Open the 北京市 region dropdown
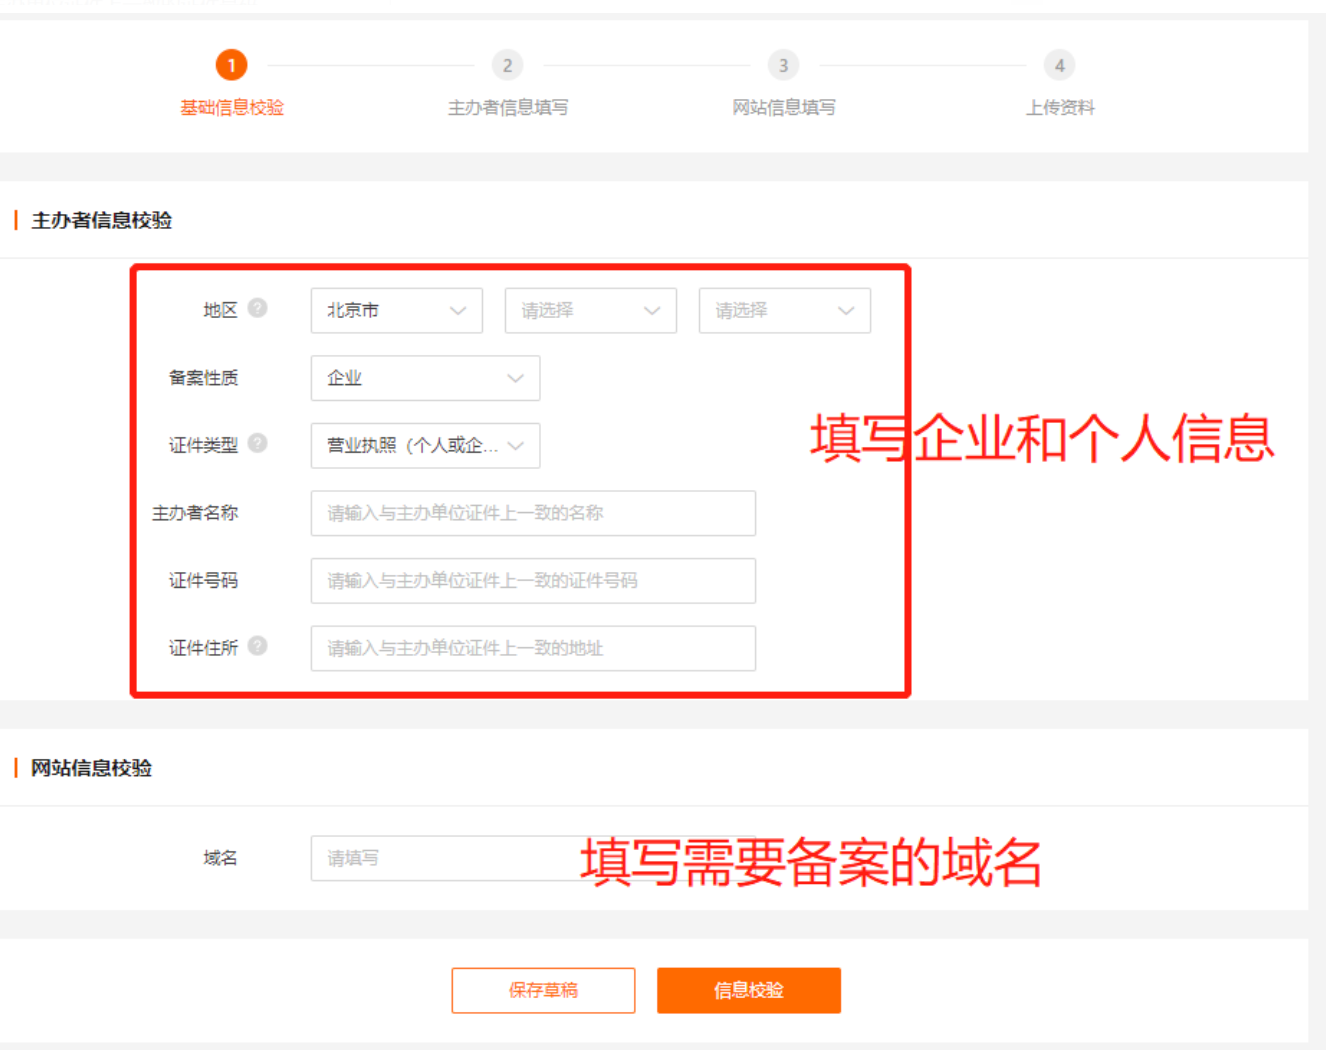 pyautogui.click(x=396, y=311)
